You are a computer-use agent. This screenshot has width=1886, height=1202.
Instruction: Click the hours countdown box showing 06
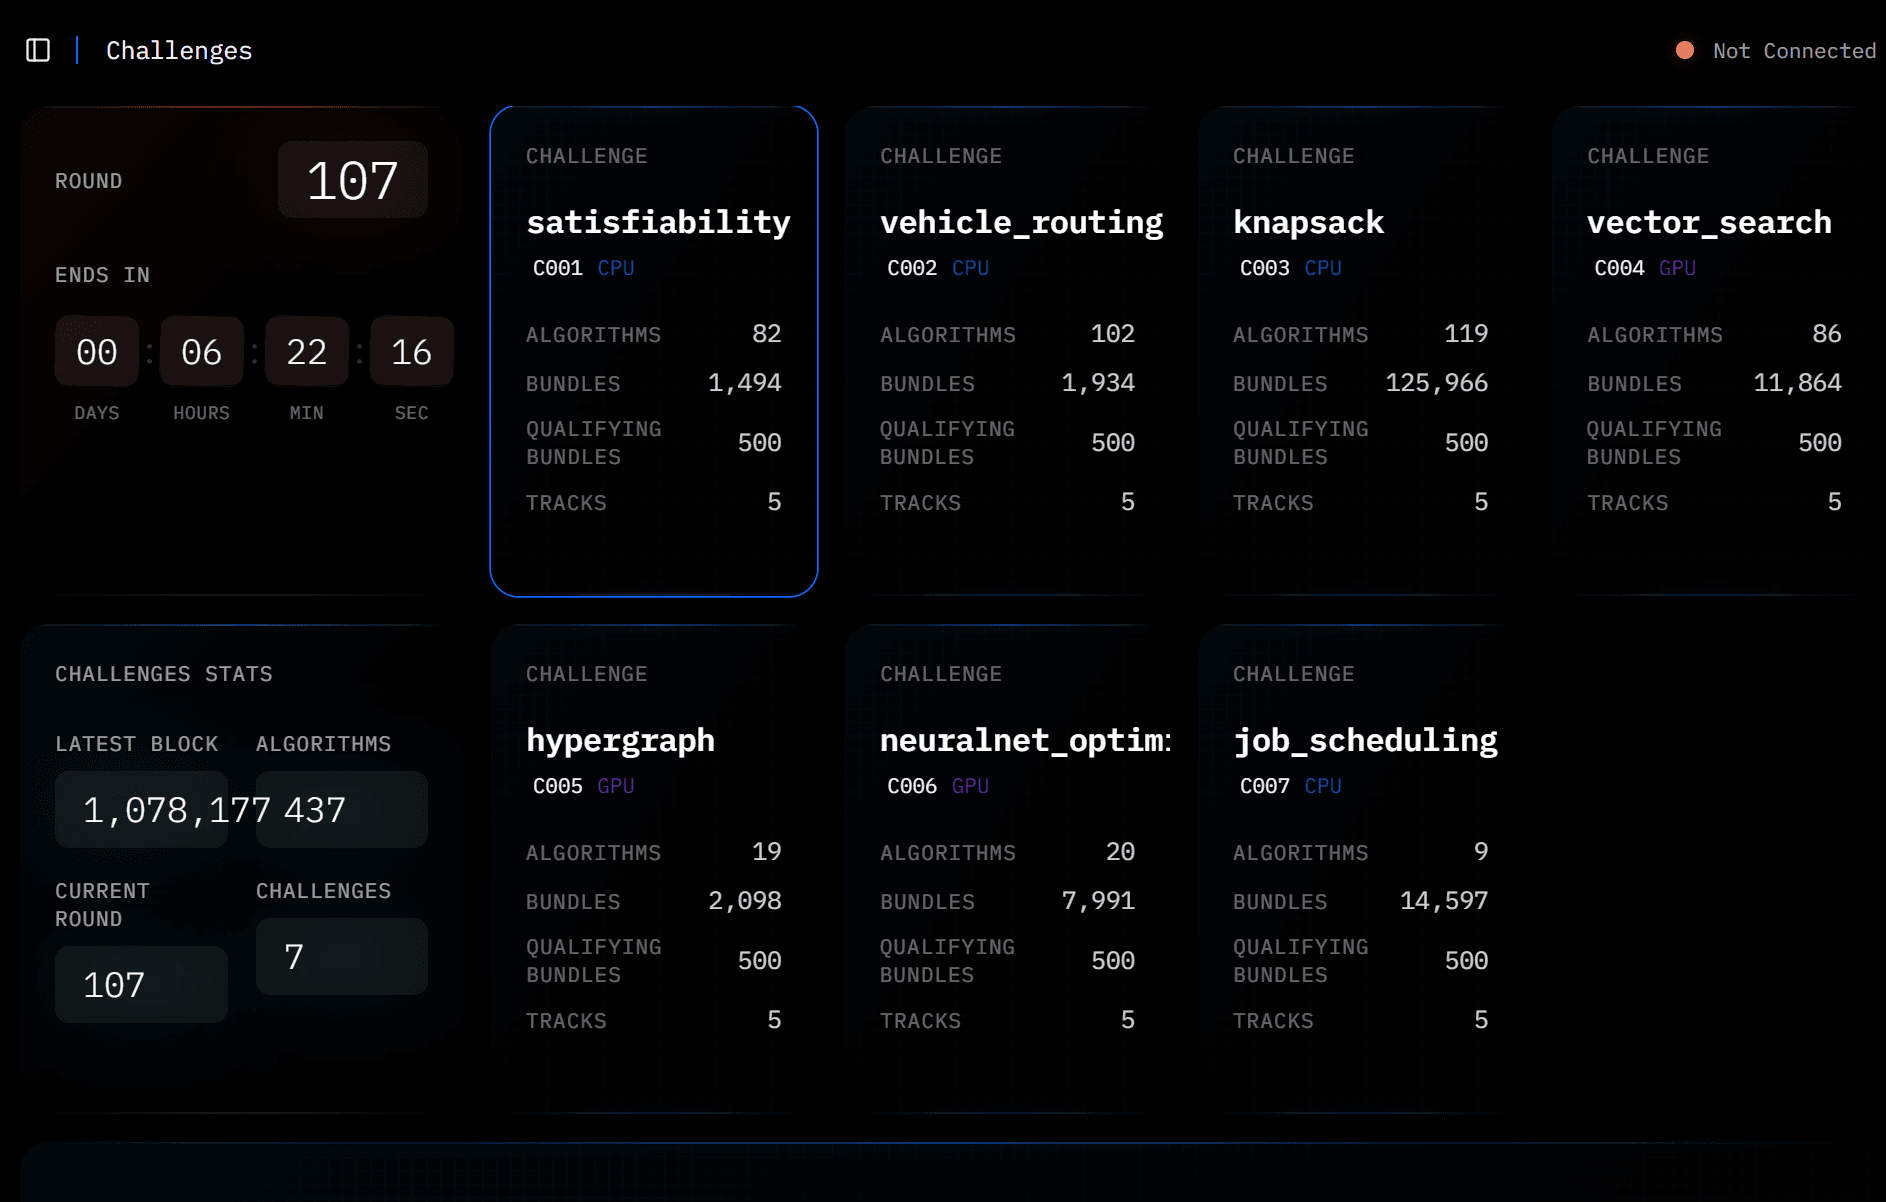201,352
